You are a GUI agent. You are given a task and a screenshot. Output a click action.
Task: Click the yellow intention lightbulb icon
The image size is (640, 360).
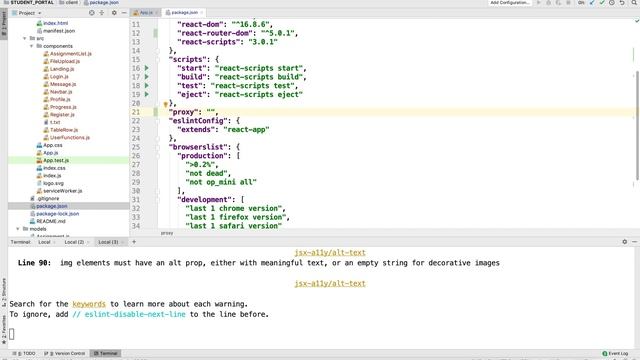pyautogui.click(x=165, y=104)
